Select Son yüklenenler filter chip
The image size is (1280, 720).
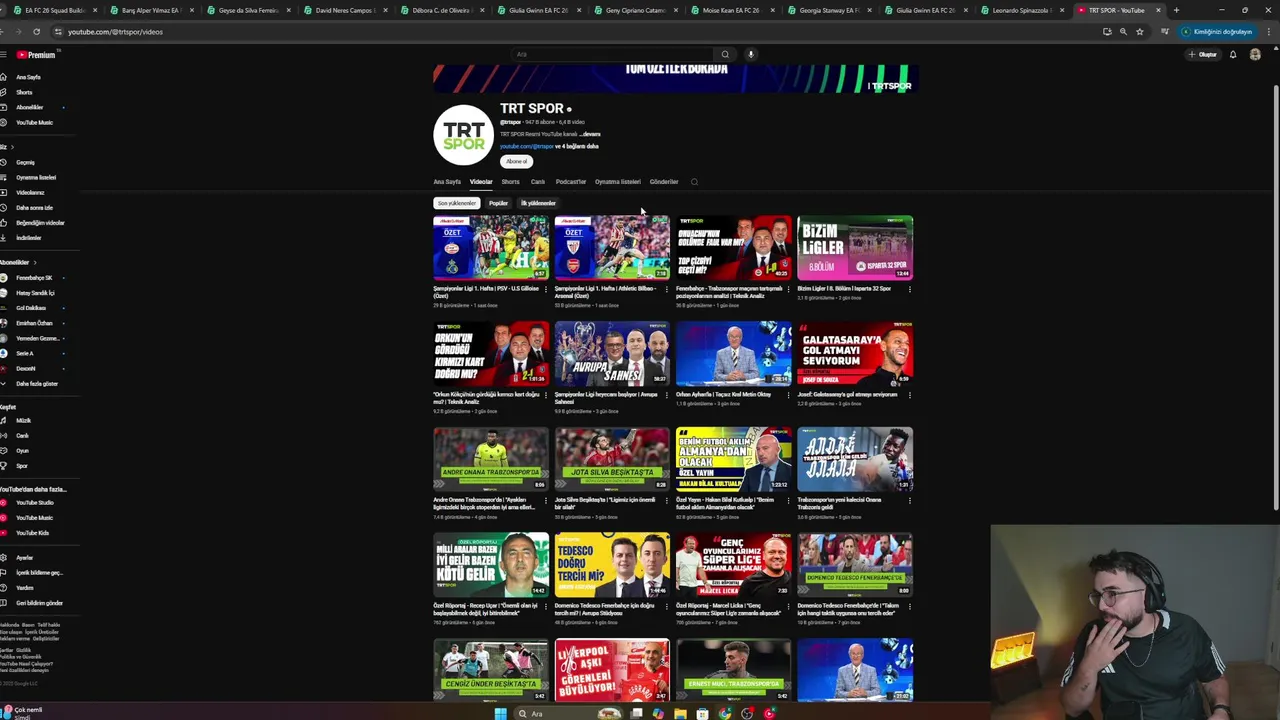coord(457,203)
